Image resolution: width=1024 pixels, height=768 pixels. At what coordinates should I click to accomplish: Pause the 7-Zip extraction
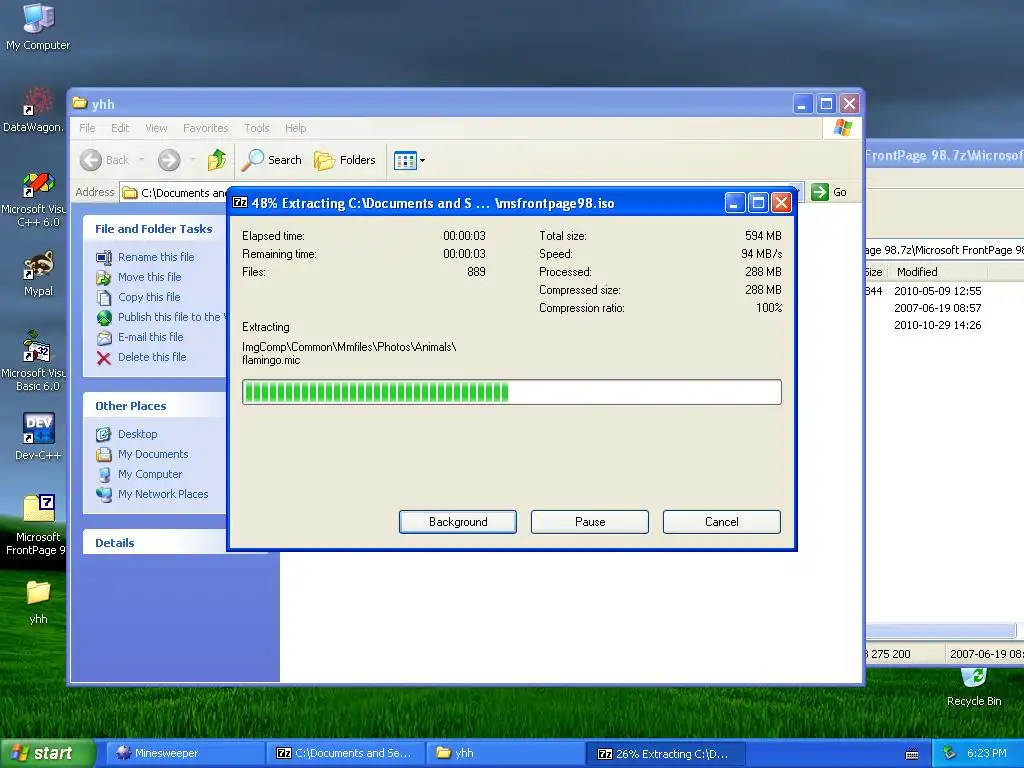tap(590, 522)
